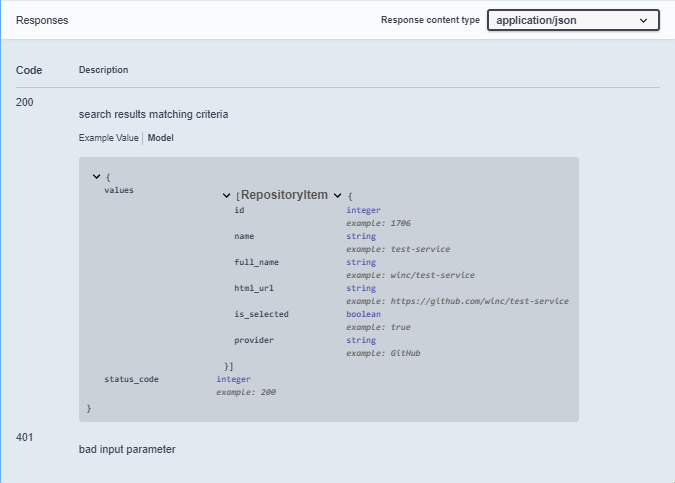The image size is (675, 483).
Task: Click 'search results matching criteria' description
Action: coord(153,114)
